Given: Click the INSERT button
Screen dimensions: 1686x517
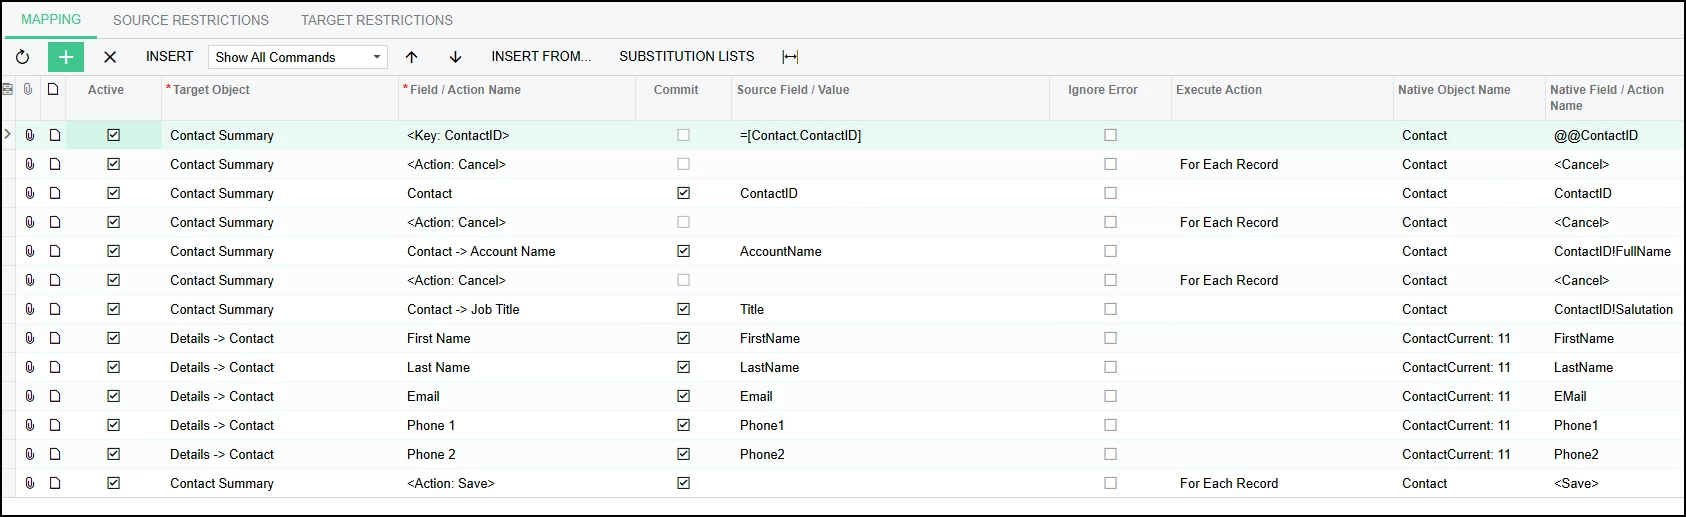Looking at the screenshot, I should click(169, 57).
